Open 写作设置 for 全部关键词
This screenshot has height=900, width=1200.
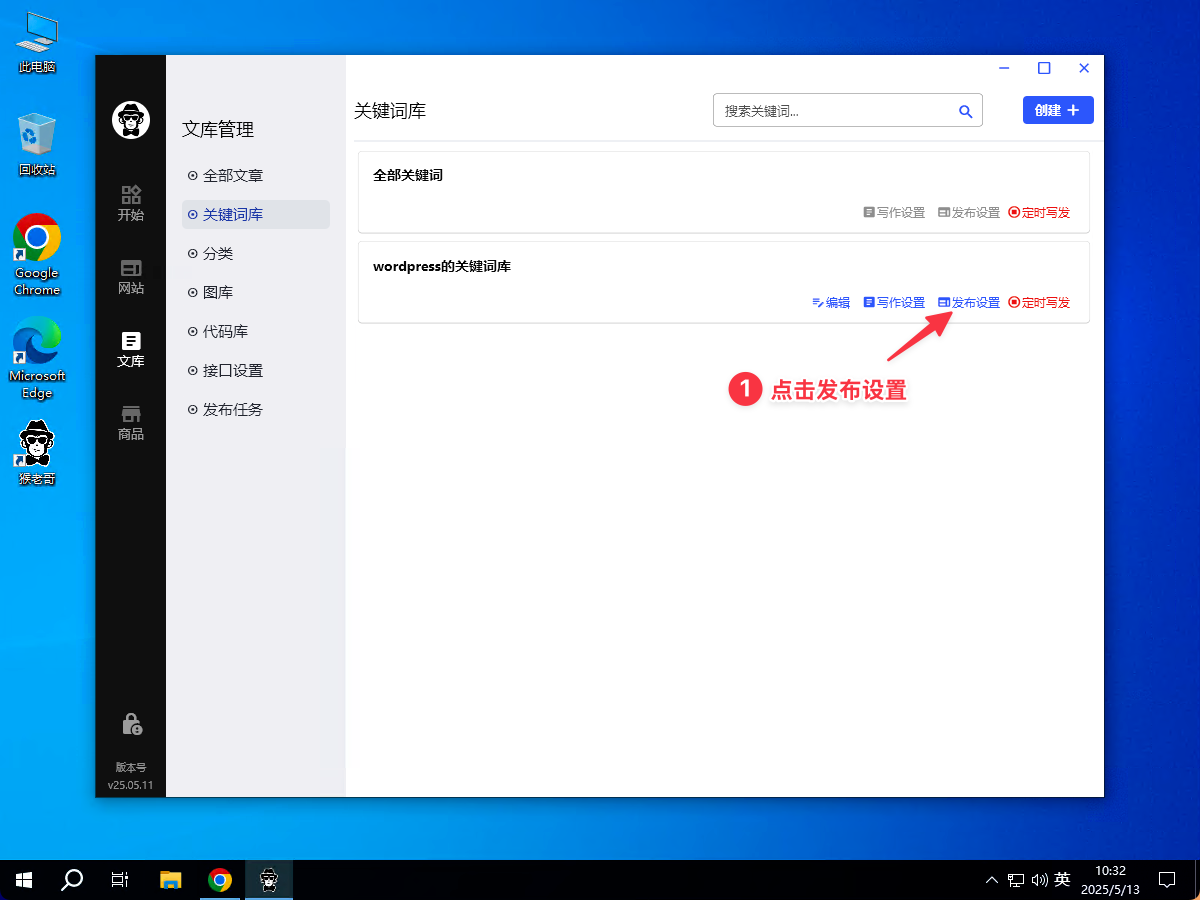coord(894,212)
